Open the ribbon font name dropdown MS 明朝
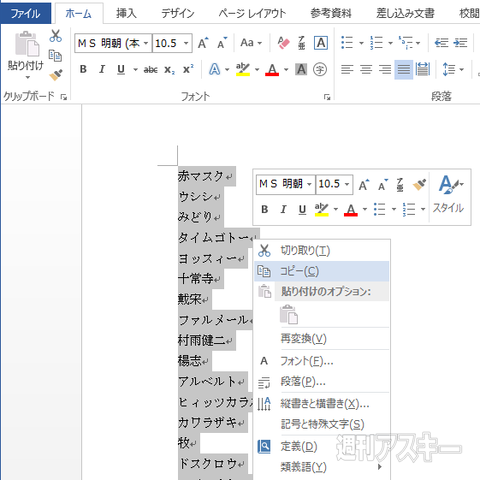 (x=146, y=43)
